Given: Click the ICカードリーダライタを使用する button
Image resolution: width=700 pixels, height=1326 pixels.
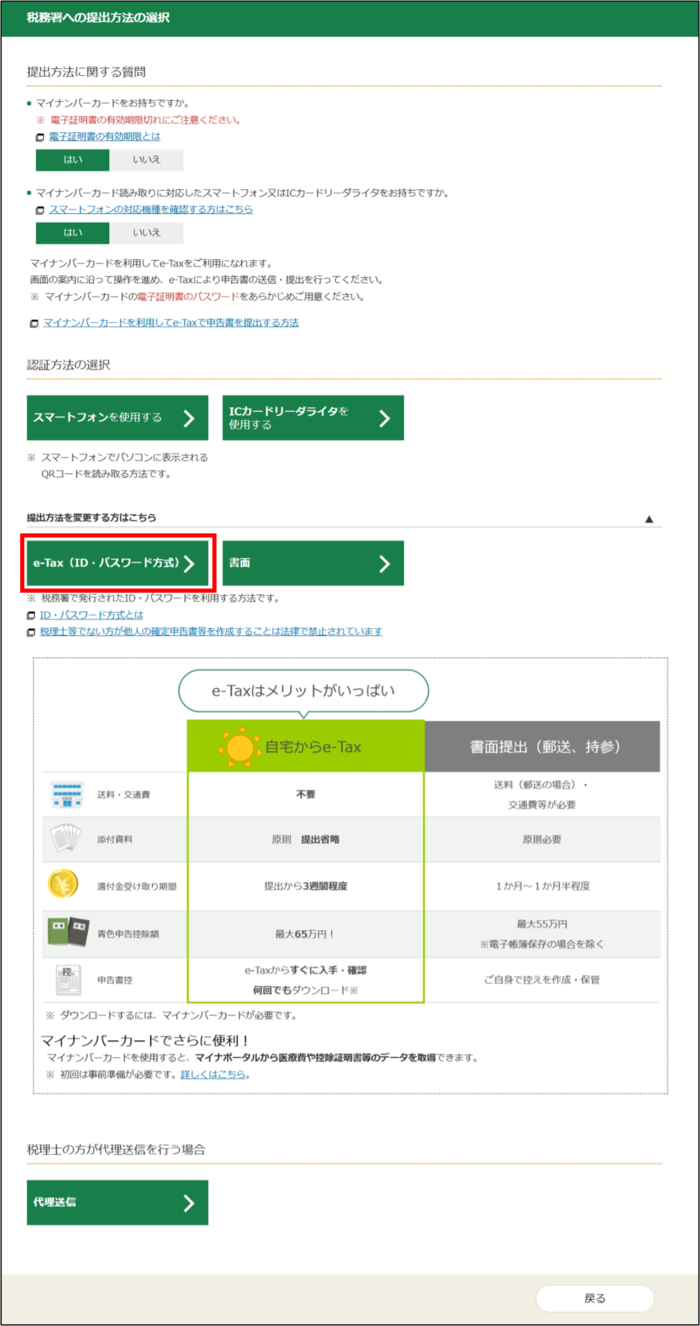Looking at the screenshot, I should click(x=313, y=418).
